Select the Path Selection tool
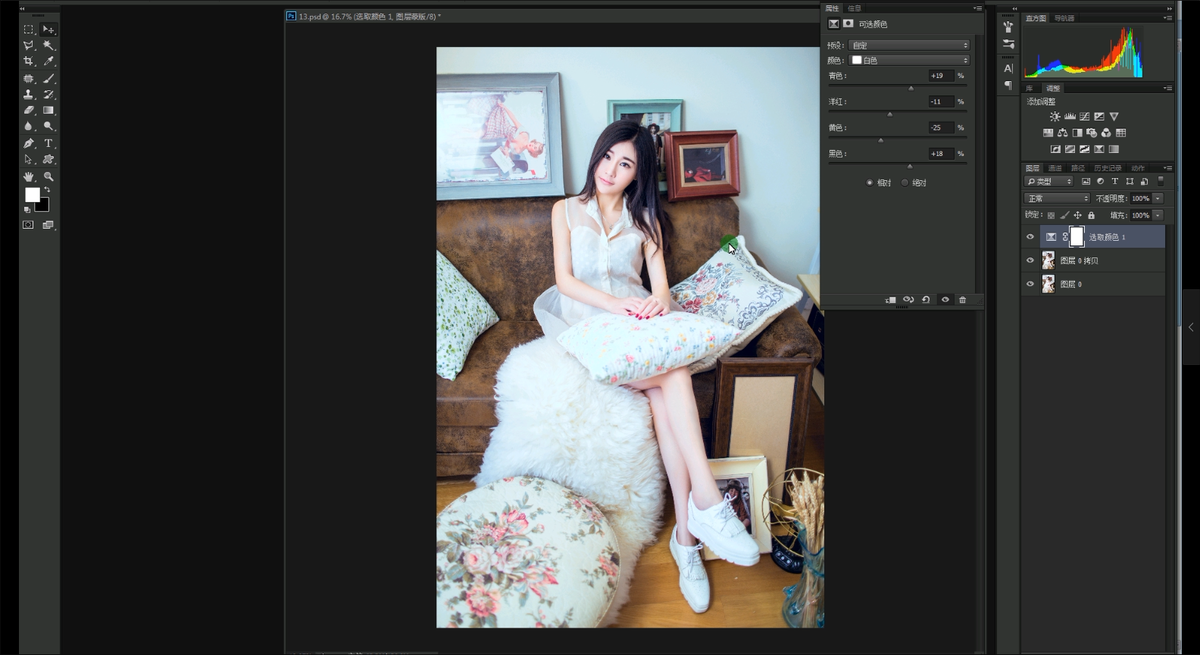The image size is (1200, 655). [29, 159]
